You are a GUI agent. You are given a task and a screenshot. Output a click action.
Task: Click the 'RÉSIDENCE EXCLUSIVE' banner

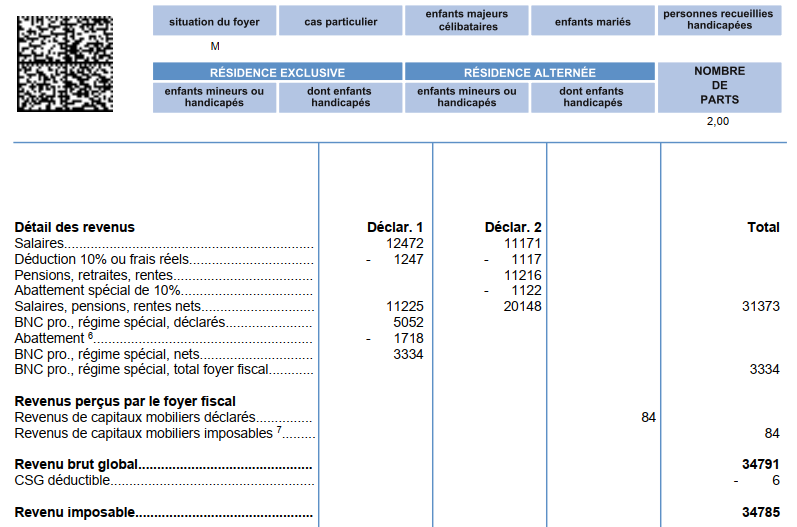point(278,72)
